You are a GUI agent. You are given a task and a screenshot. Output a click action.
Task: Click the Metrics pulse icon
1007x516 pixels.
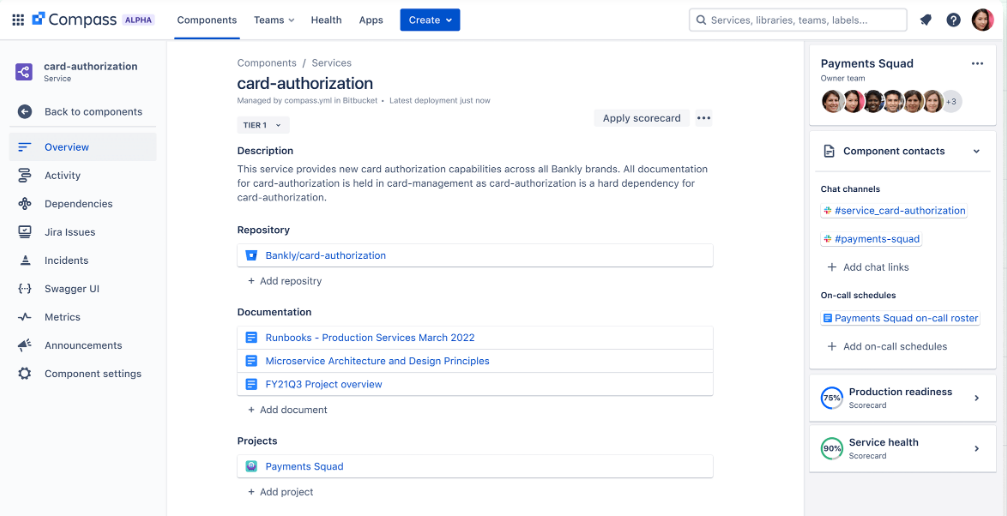tap(24, 317)
